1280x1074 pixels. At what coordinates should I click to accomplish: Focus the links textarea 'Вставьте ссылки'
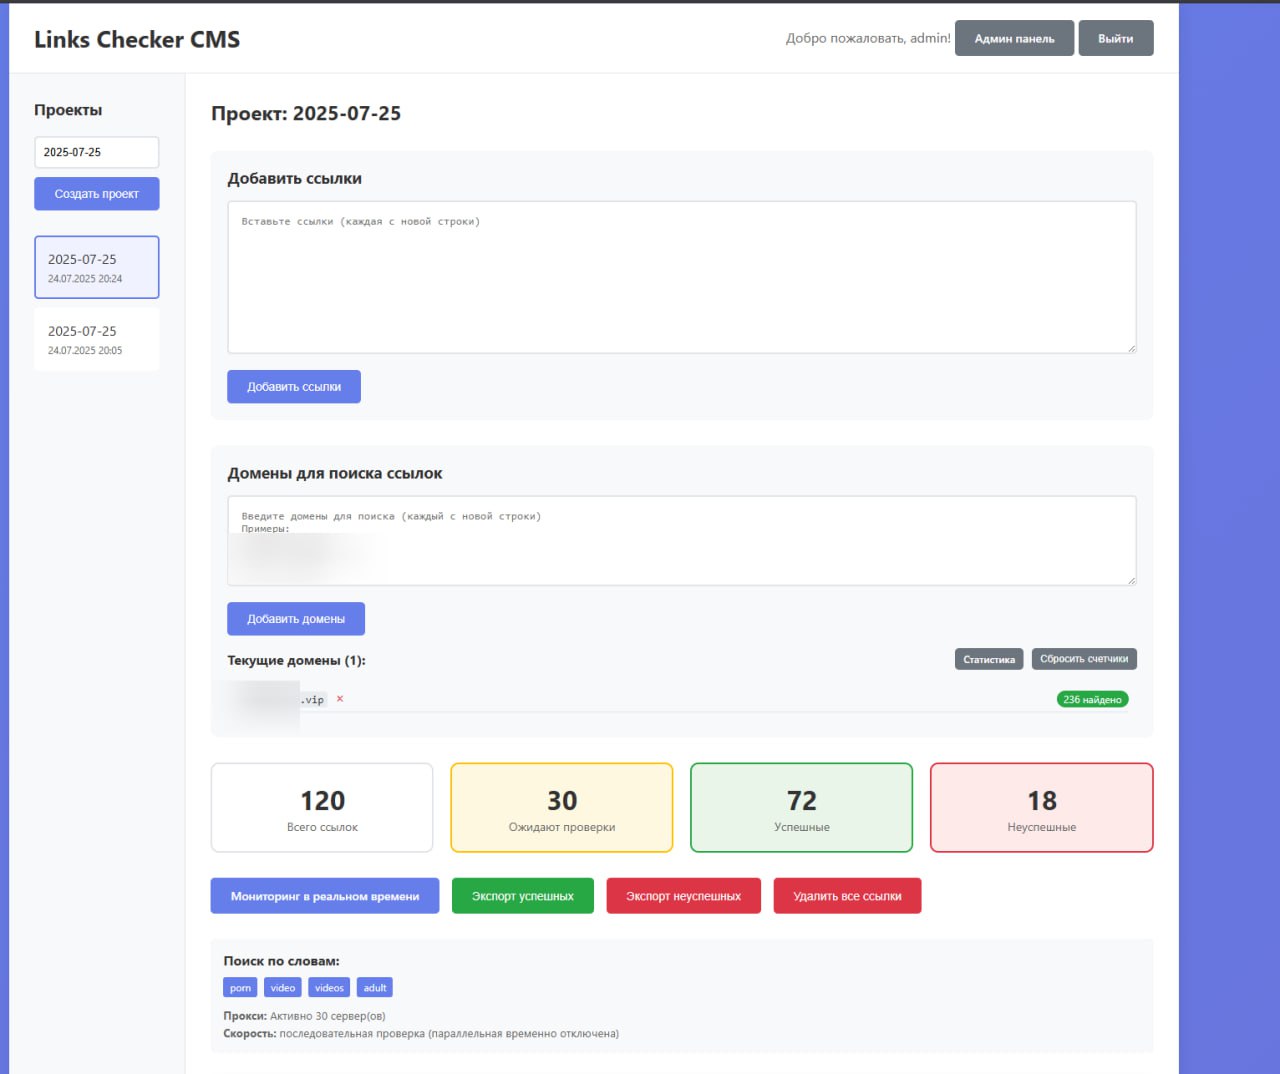pyautogui.click(x=681, y=277)
